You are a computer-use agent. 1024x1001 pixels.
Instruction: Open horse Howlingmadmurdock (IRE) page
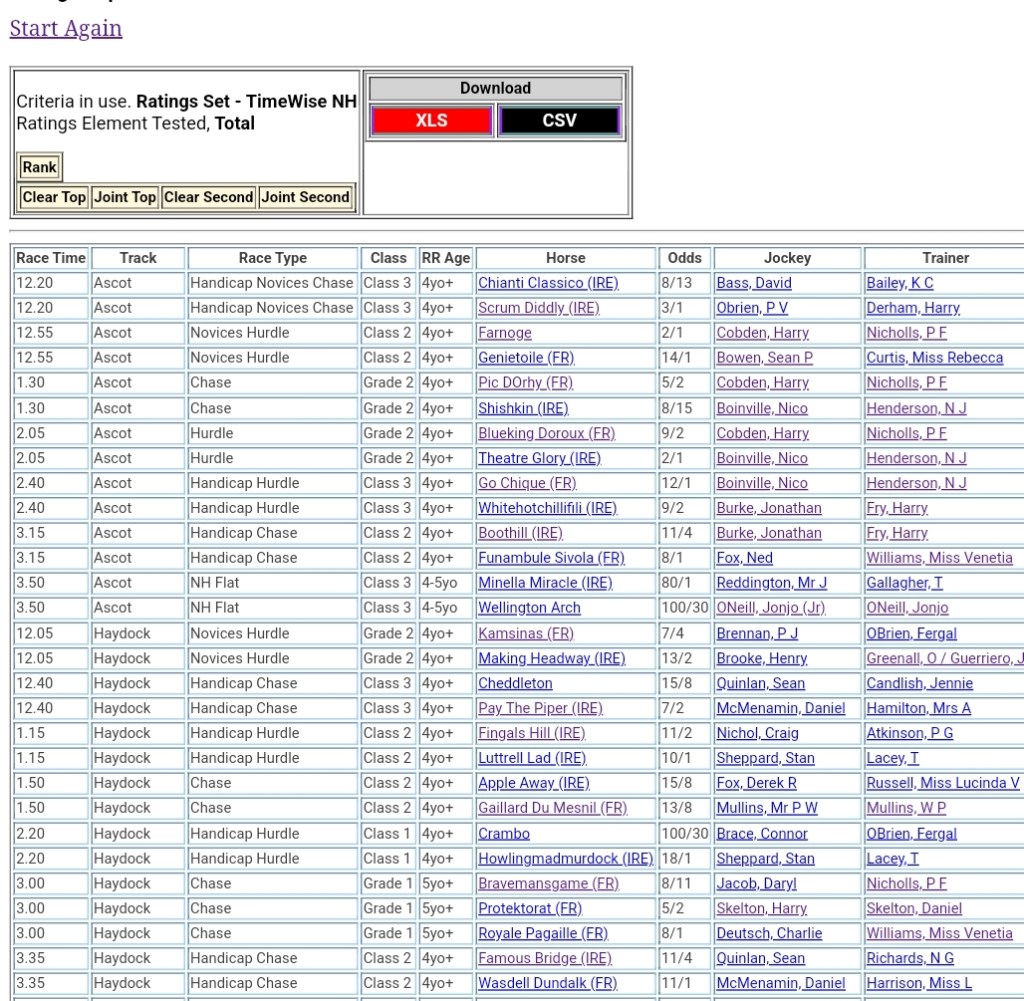pyautogui.click(x=565, y=858)
